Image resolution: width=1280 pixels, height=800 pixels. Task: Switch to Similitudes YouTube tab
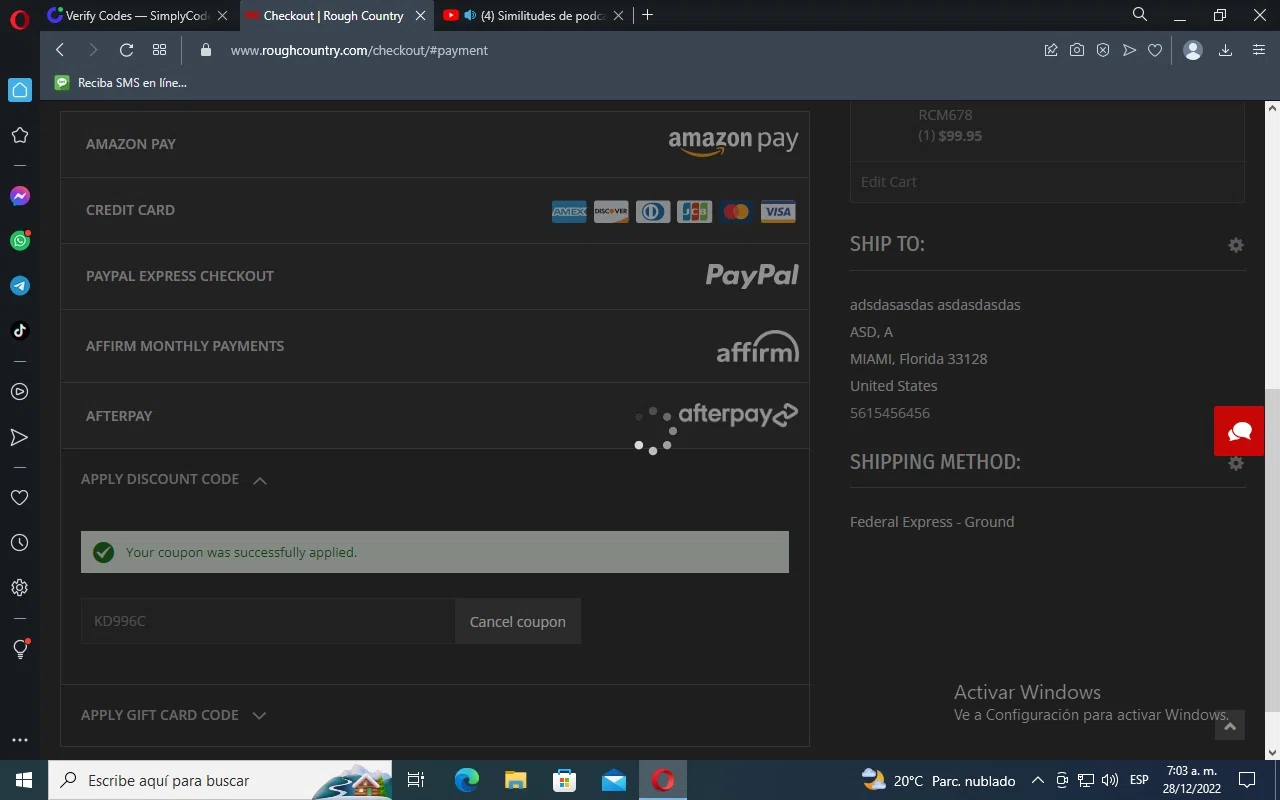(x=536, y=15)
